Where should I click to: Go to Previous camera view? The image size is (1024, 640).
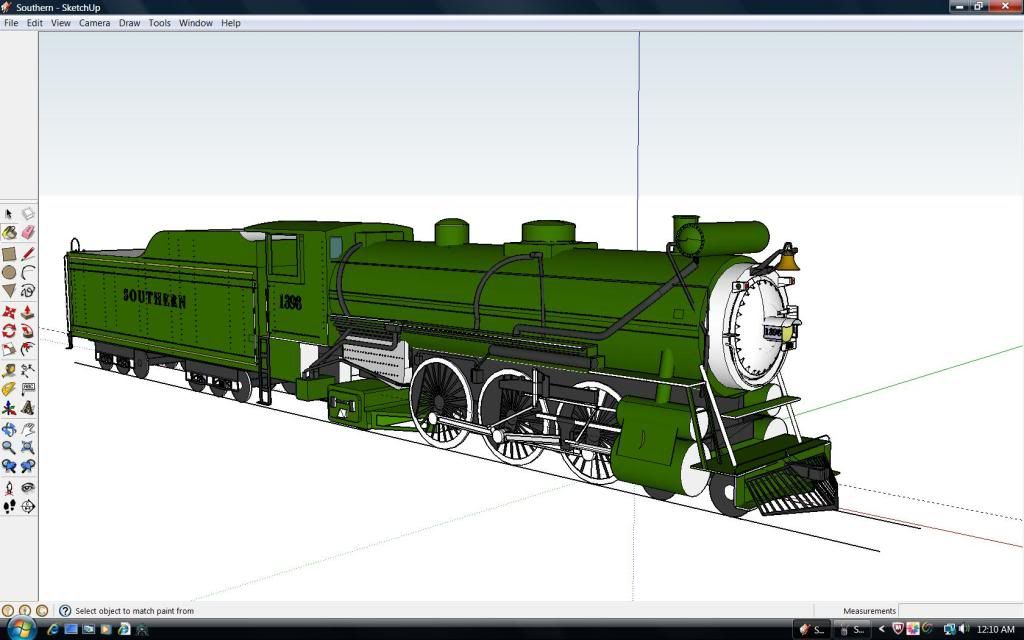coord(8,466)
